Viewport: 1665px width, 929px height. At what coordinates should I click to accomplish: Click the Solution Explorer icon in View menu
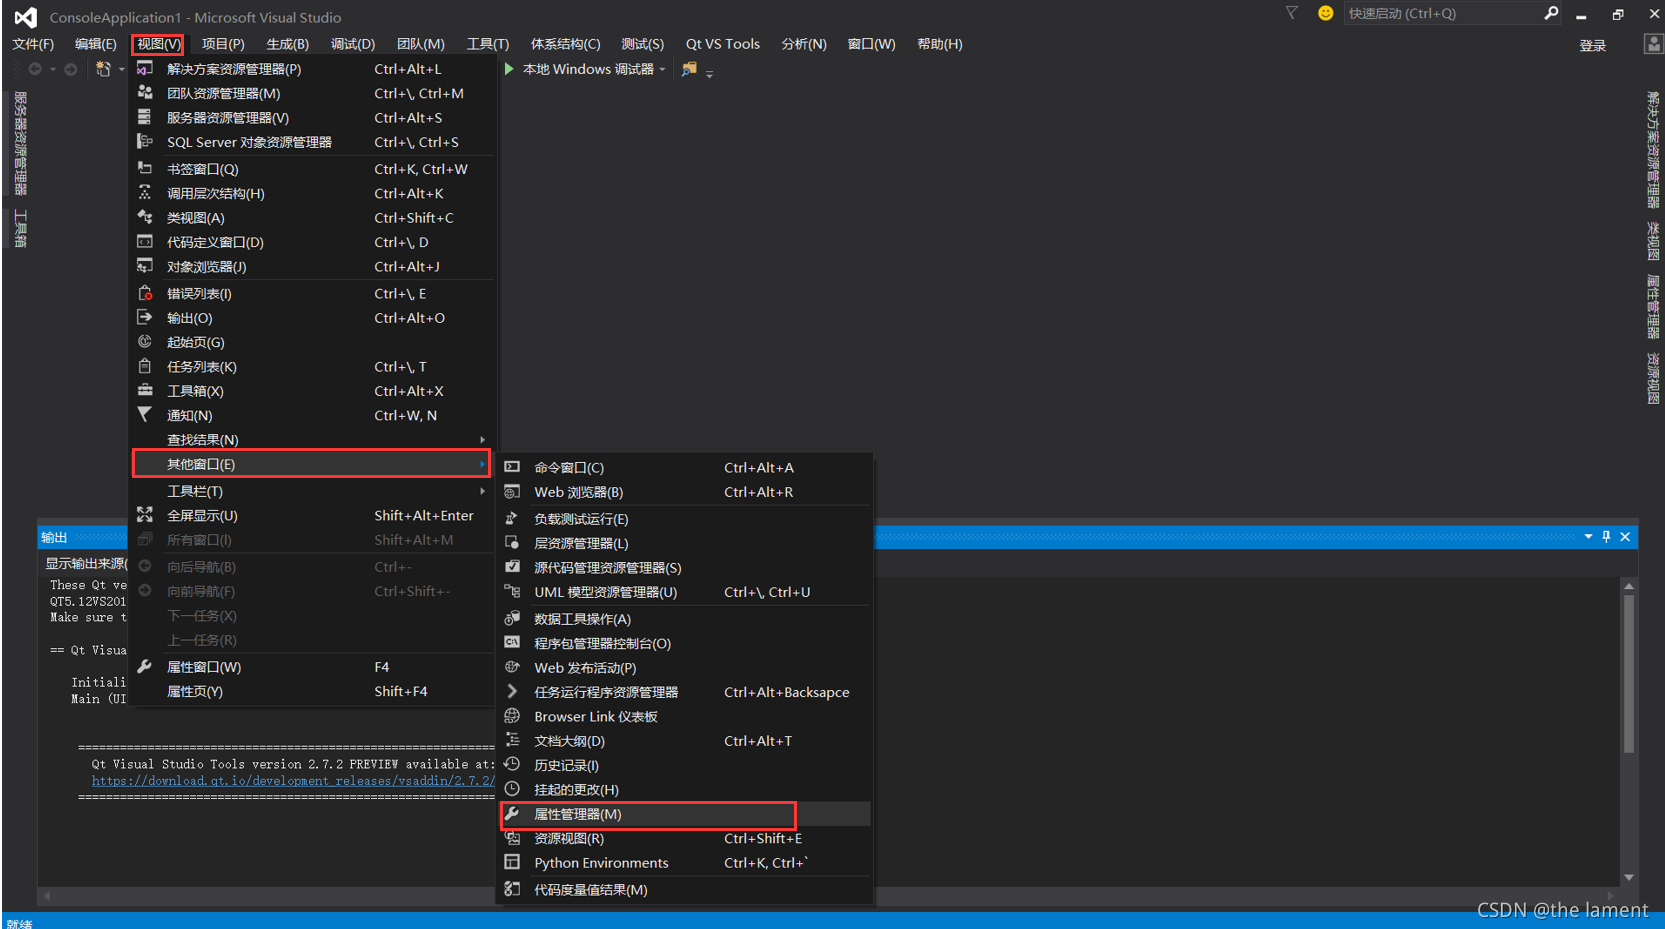coord(145,69)
